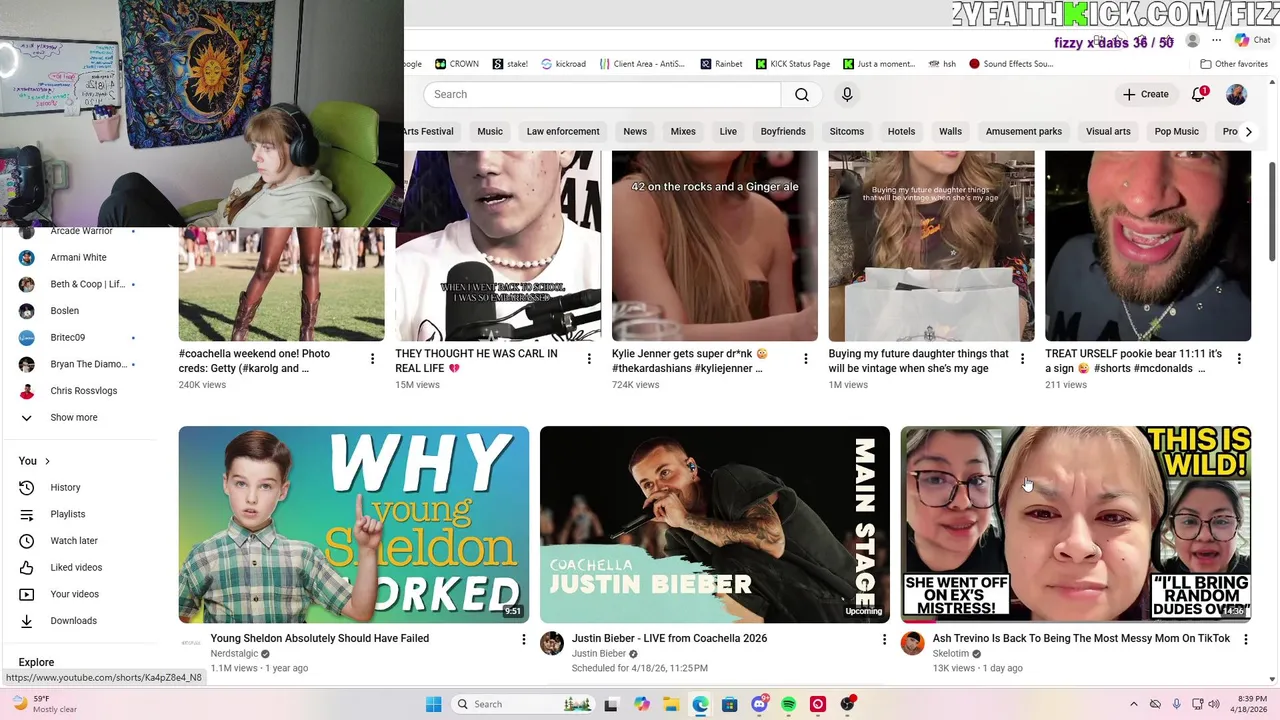Open Playlists in the sidebar
The width and height of the screenshot is (1280, 720).
click(67, 514)
